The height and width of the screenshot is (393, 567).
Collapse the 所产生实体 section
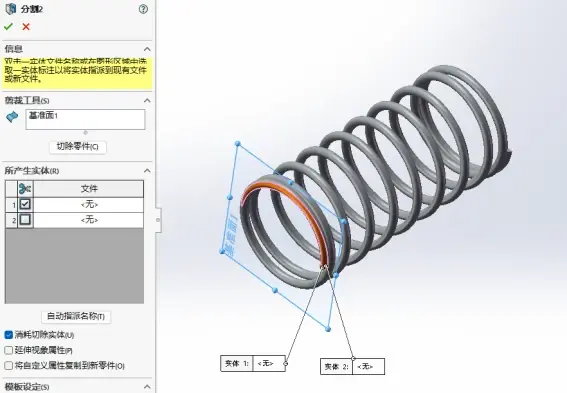pyautogui.click(x=147, y=171)
